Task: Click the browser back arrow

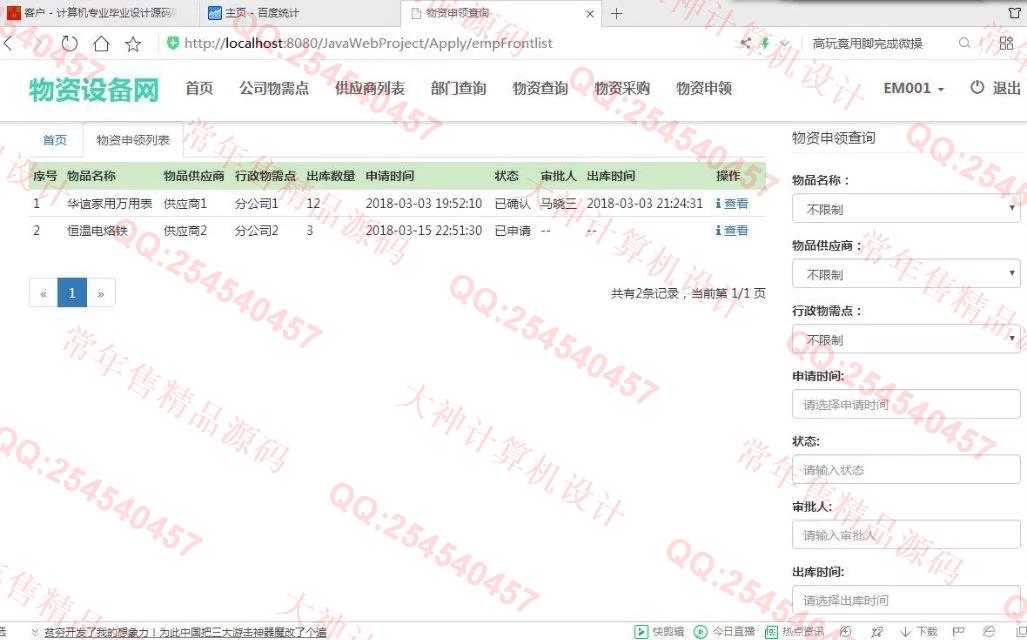Action: (x=8, y=44)
